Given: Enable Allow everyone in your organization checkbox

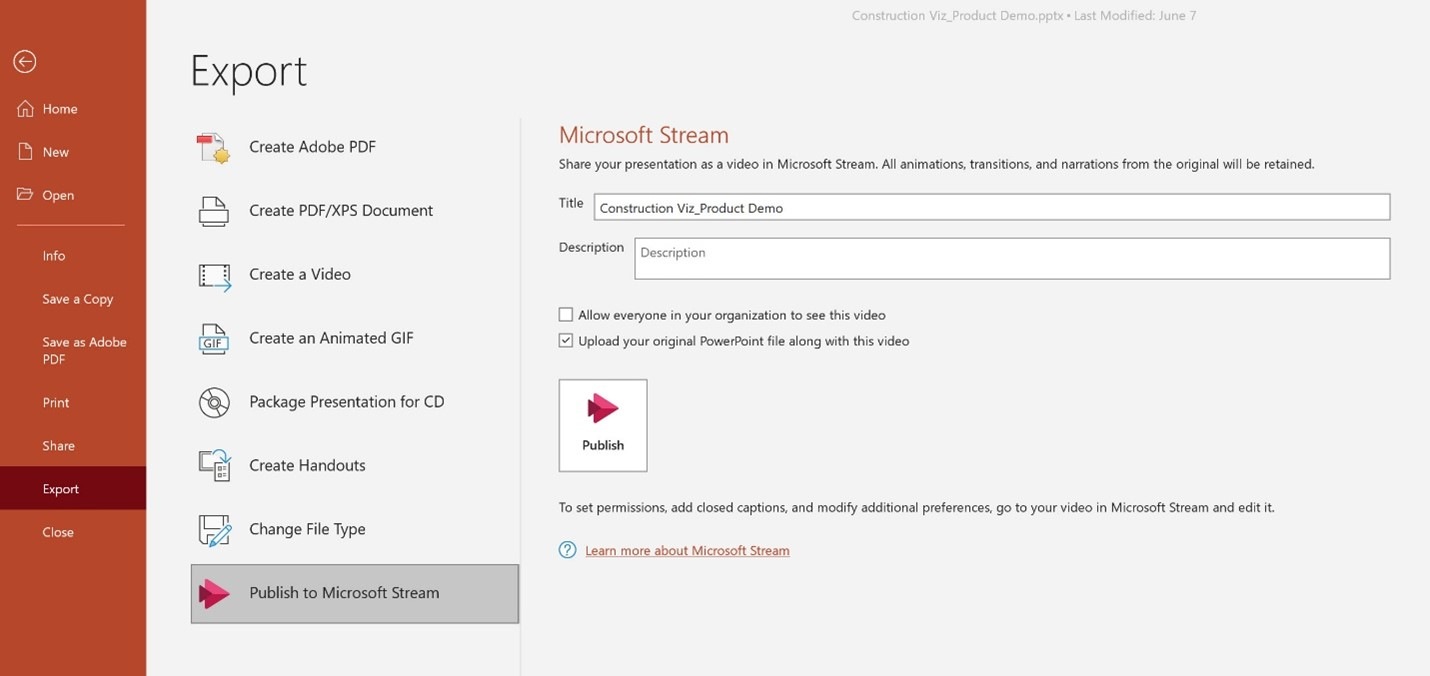Looking at the screenshot, I should tap(566, 315).
